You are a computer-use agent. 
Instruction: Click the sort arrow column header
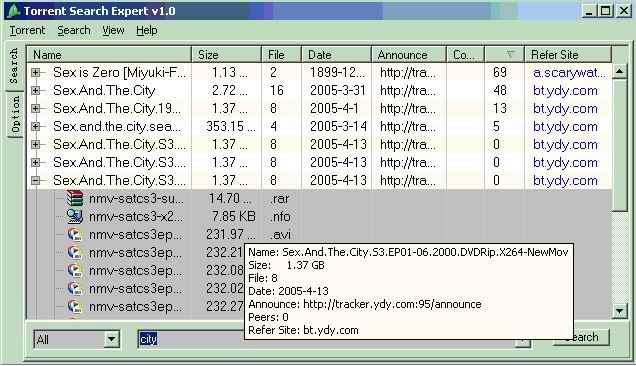coord(504,54)
